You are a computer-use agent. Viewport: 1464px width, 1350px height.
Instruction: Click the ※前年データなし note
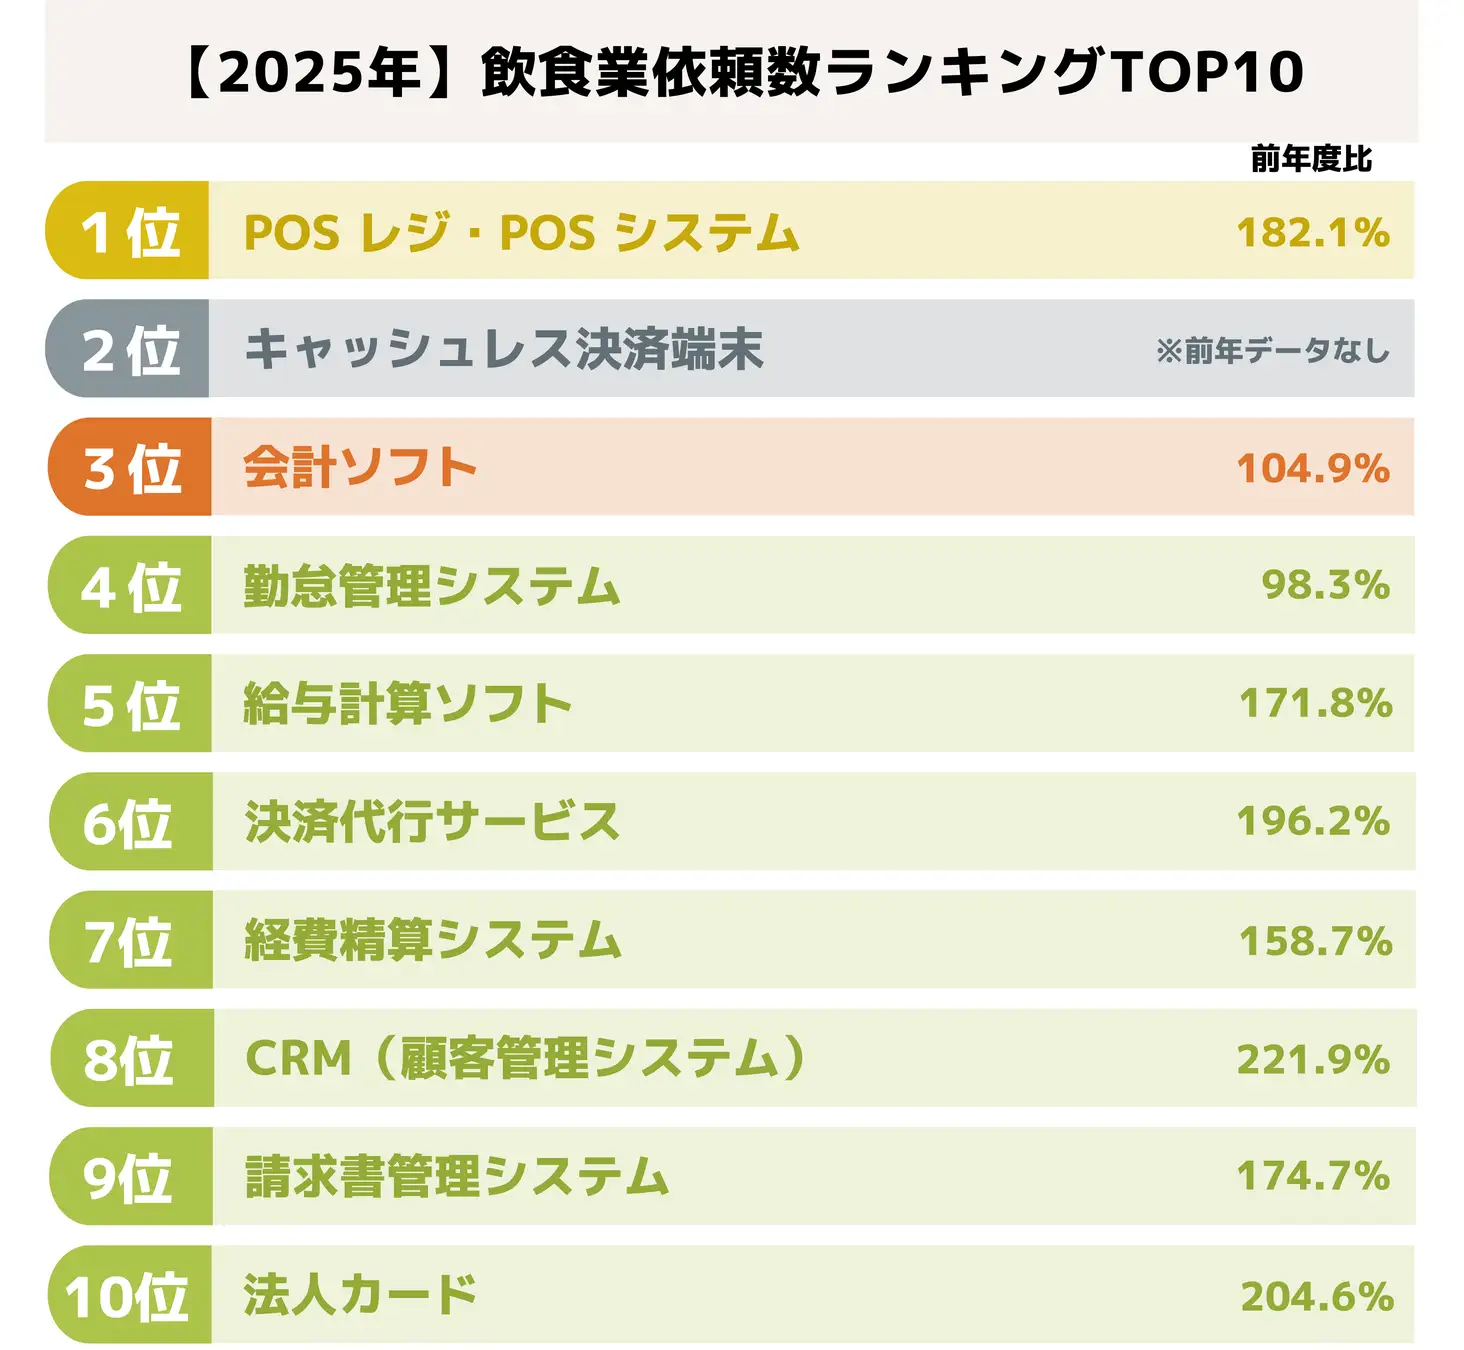coord(1272,351)
